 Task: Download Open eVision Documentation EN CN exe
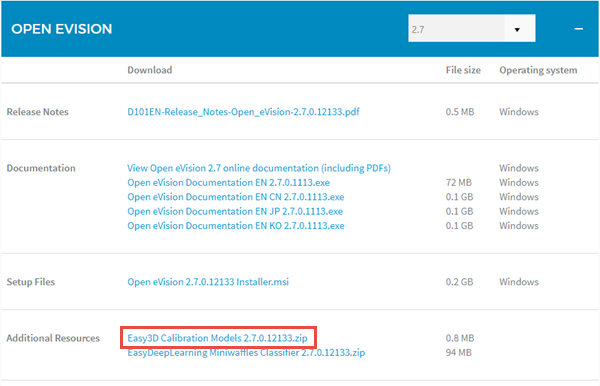[236, 197]
